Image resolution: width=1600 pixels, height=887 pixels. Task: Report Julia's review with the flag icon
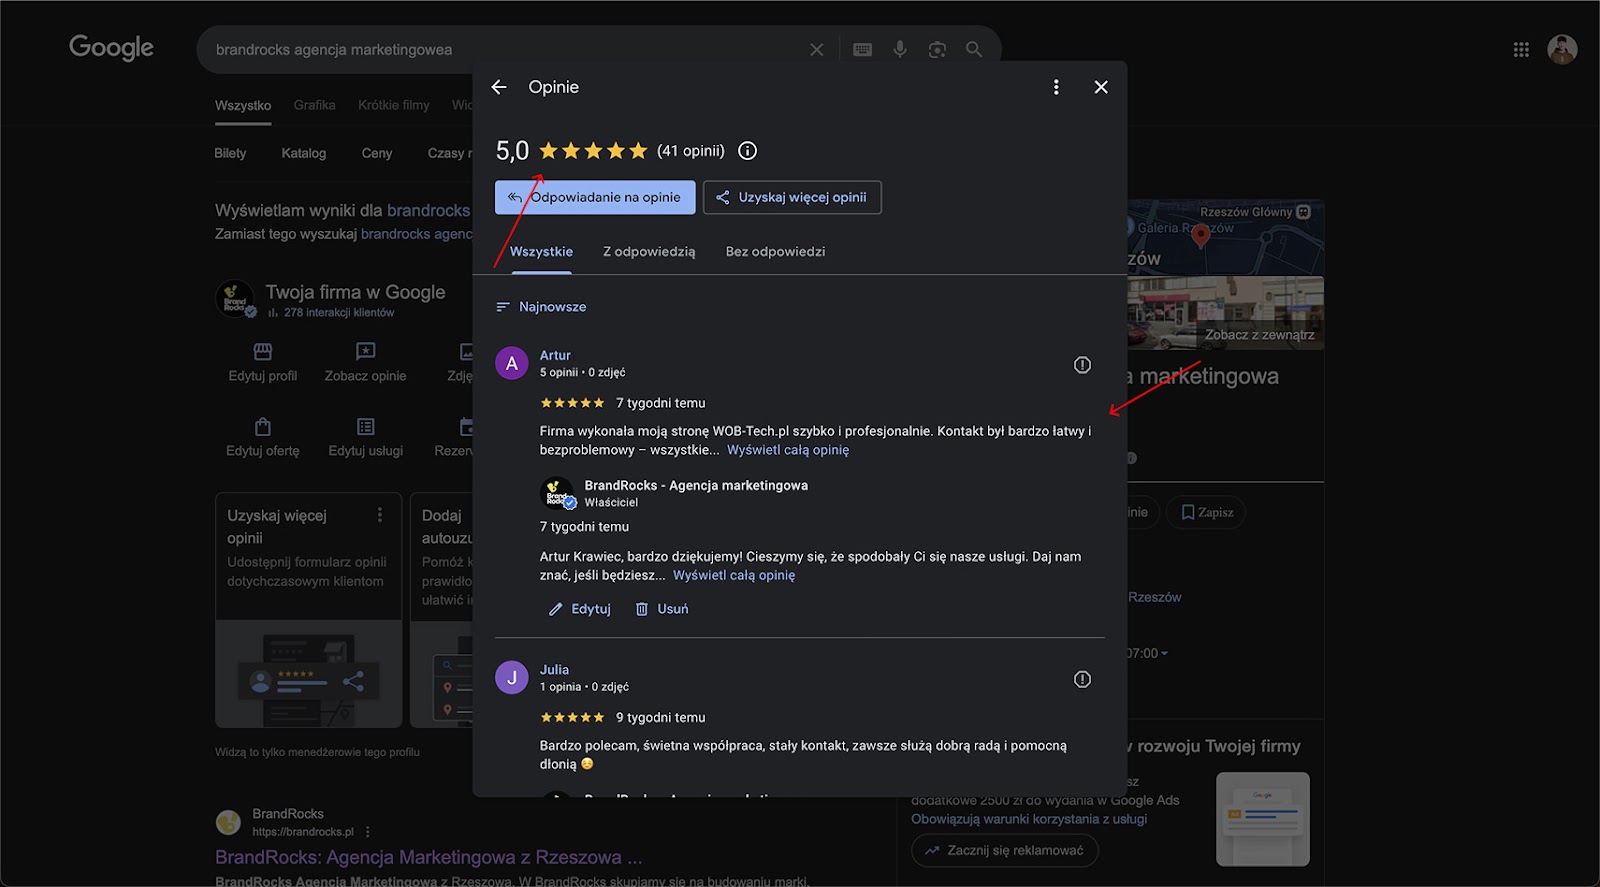(x=1082, y=679)
